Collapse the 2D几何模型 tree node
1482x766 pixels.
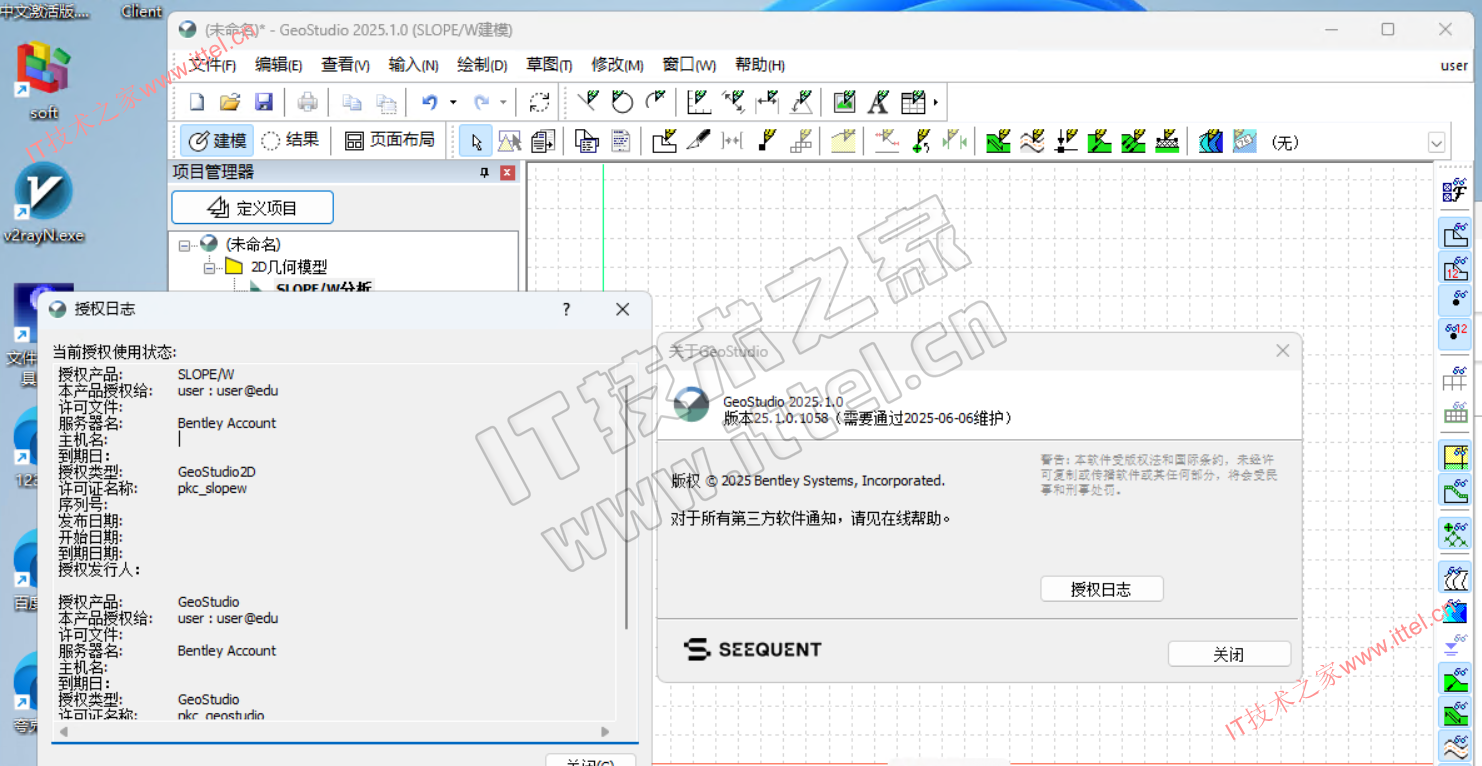(x=210, y=267)
